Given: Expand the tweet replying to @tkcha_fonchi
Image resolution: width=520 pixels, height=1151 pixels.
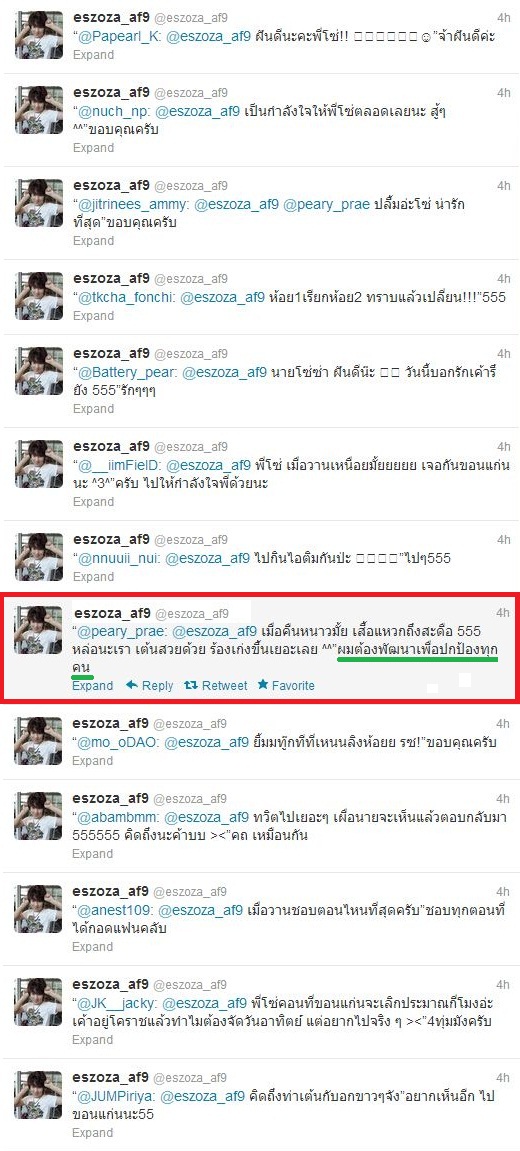Looking at the screenshot, I should pyautogui.click(x=93, y=316).
